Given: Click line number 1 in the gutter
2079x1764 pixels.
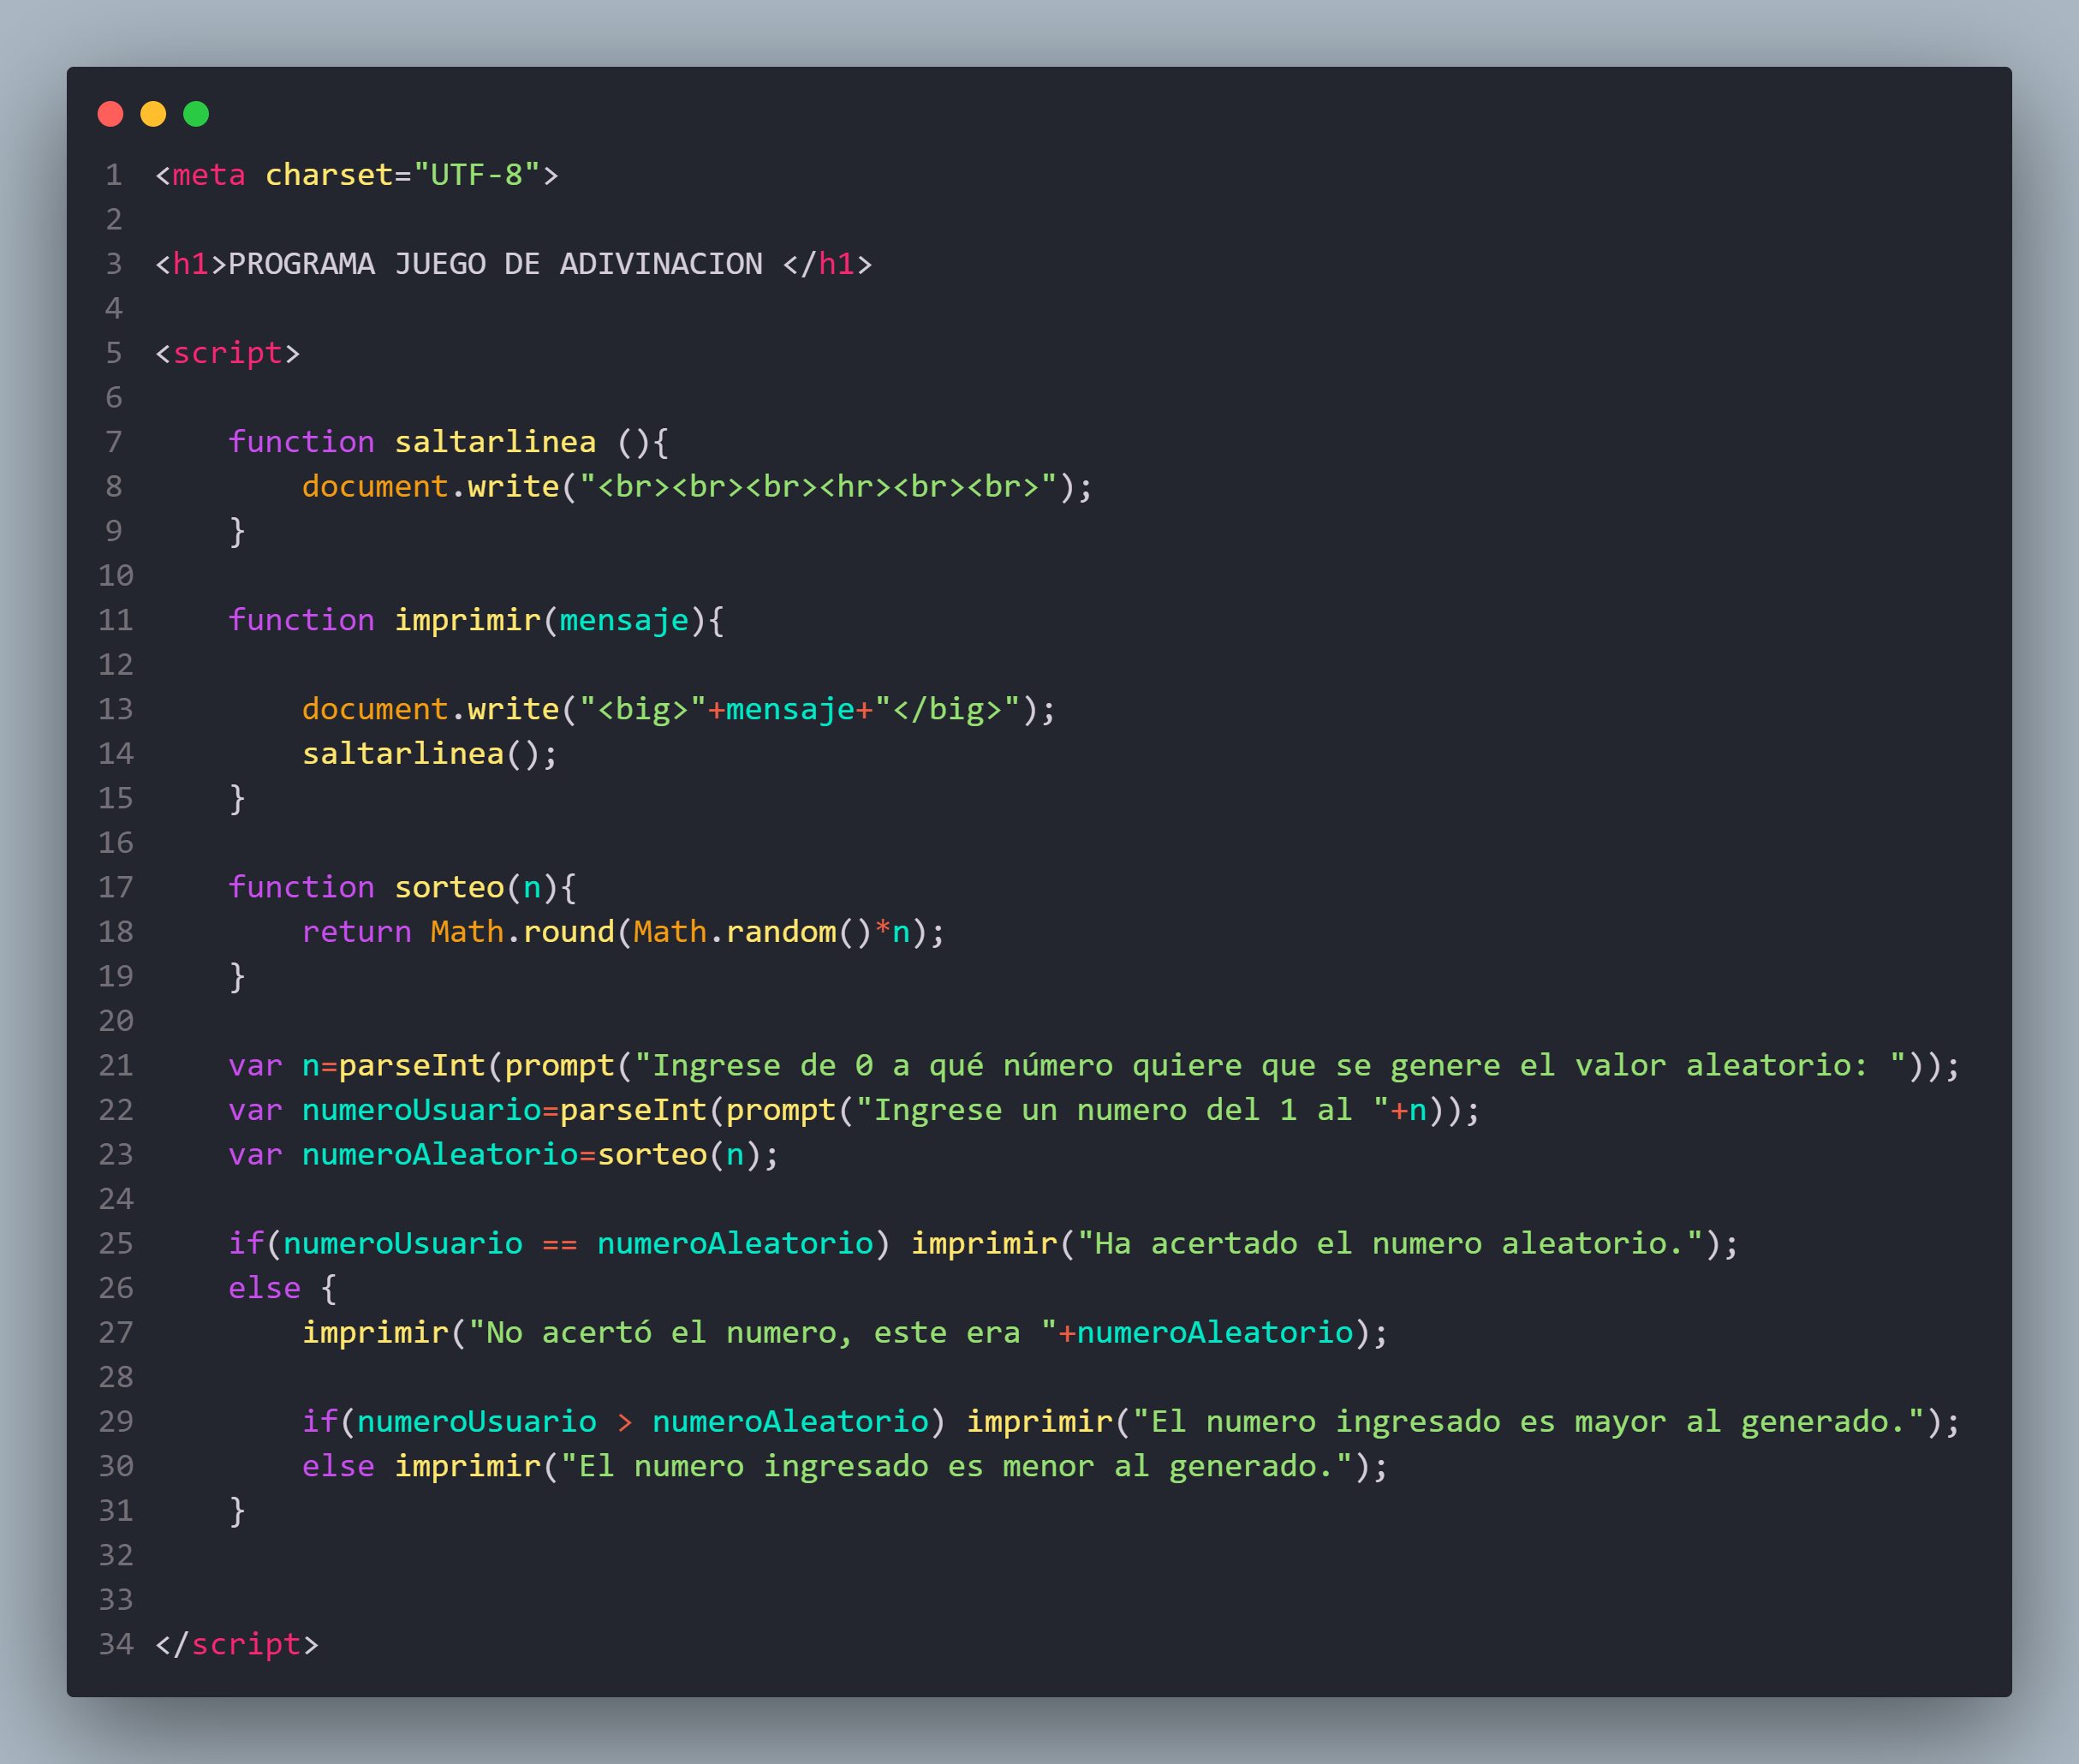Looking at the screenshot, I should point(114,175).
